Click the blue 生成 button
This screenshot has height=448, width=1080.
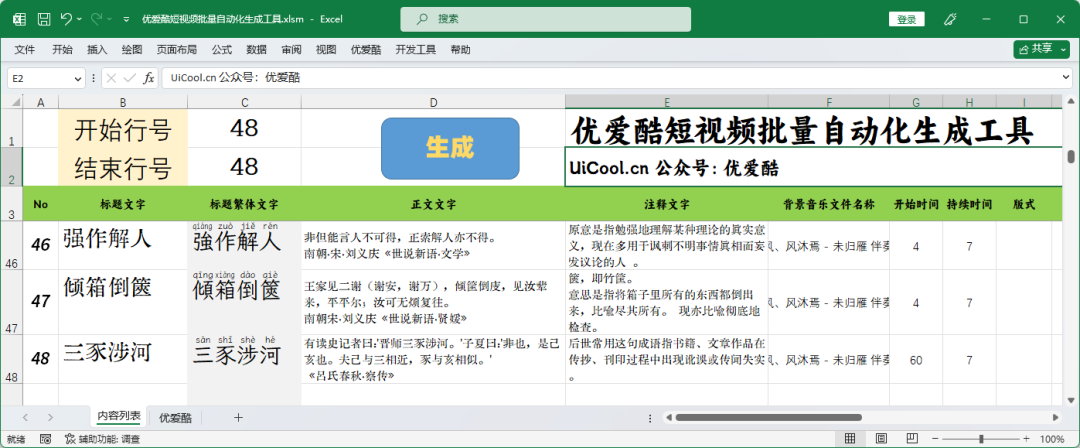450,148
